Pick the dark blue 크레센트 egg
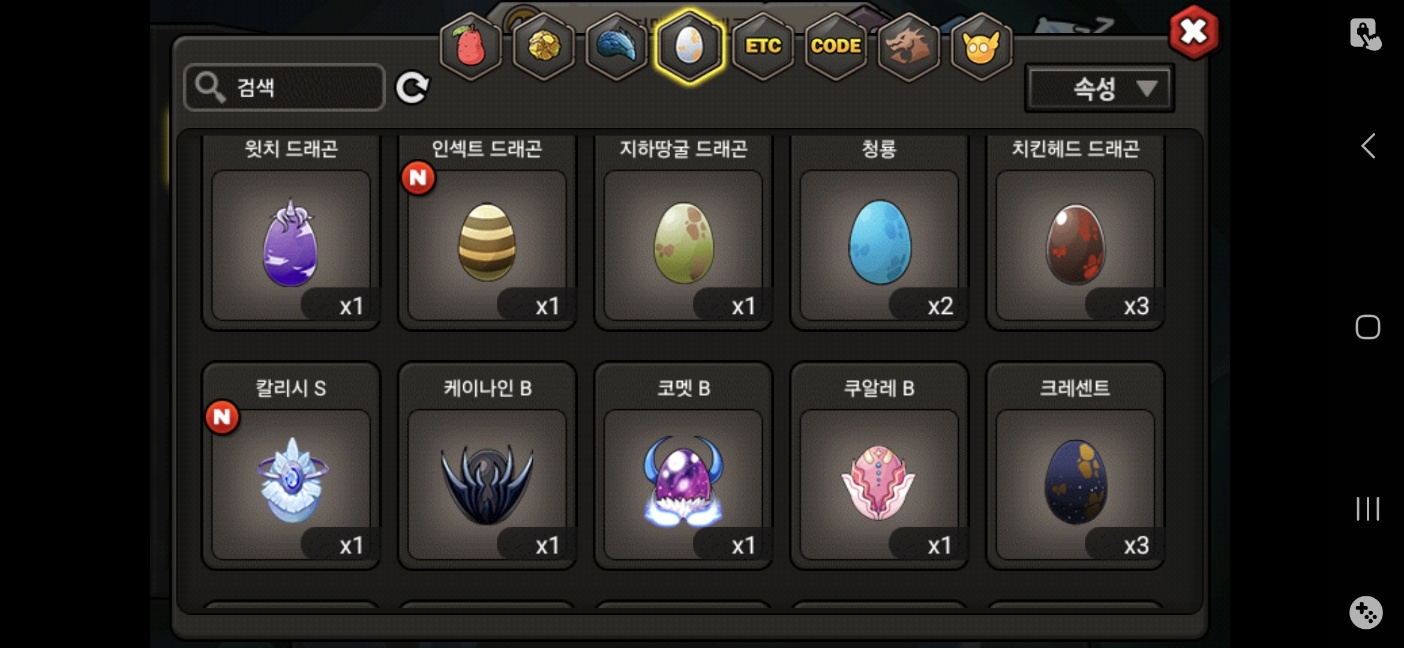Image resolution: width=1404 pixels, height=648 pixels. point(1075,465)
